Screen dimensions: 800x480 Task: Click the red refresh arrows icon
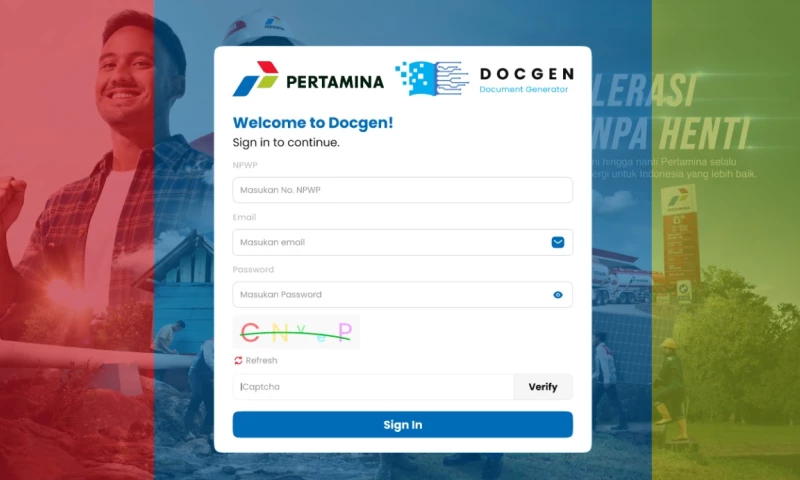[238, 361]
